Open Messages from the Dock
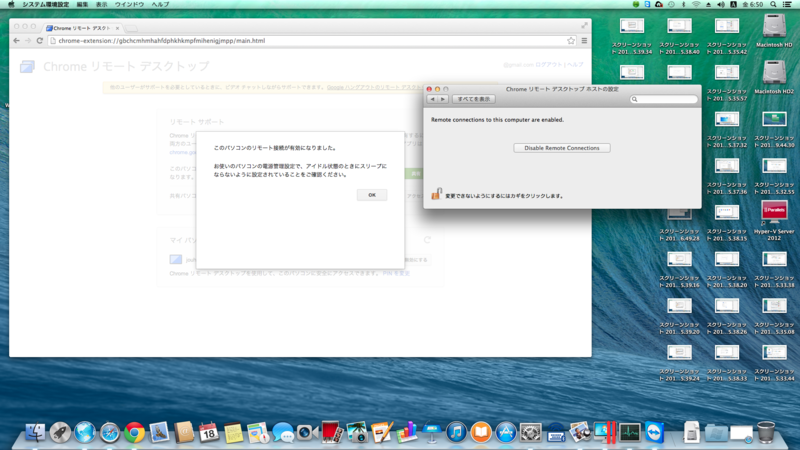The width and height of the screenshot is (800, 450). [x=283, y=432]
